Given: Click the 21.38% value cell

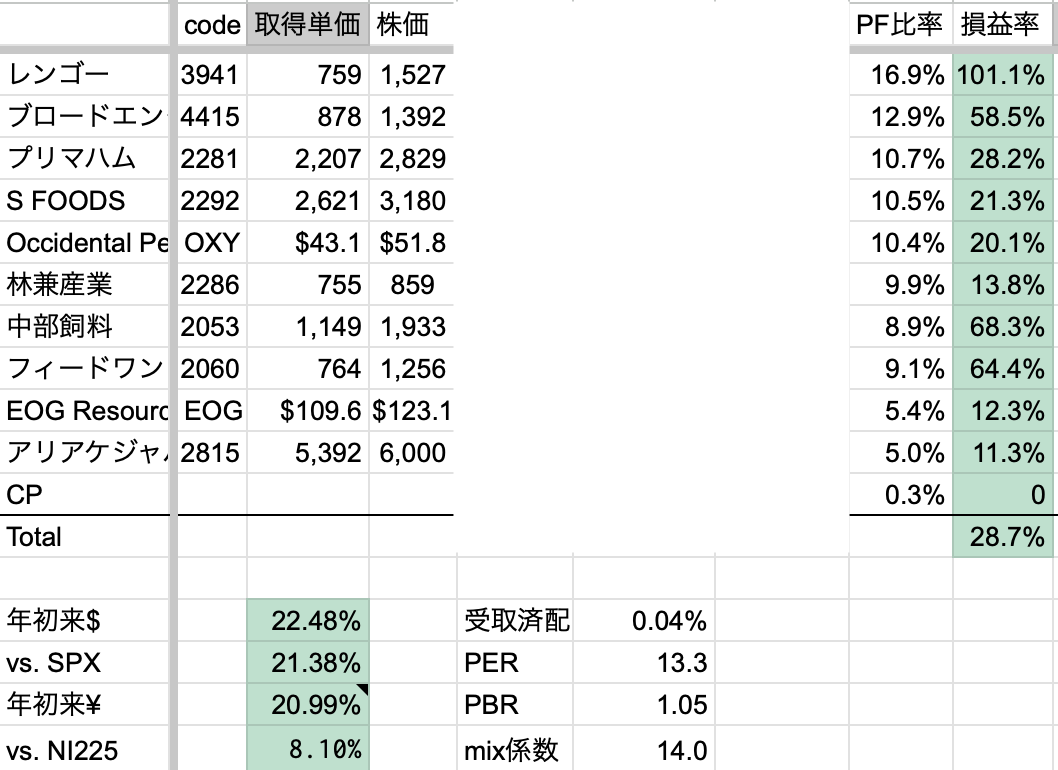Looking at the screenshot, I should coord(308,663).
